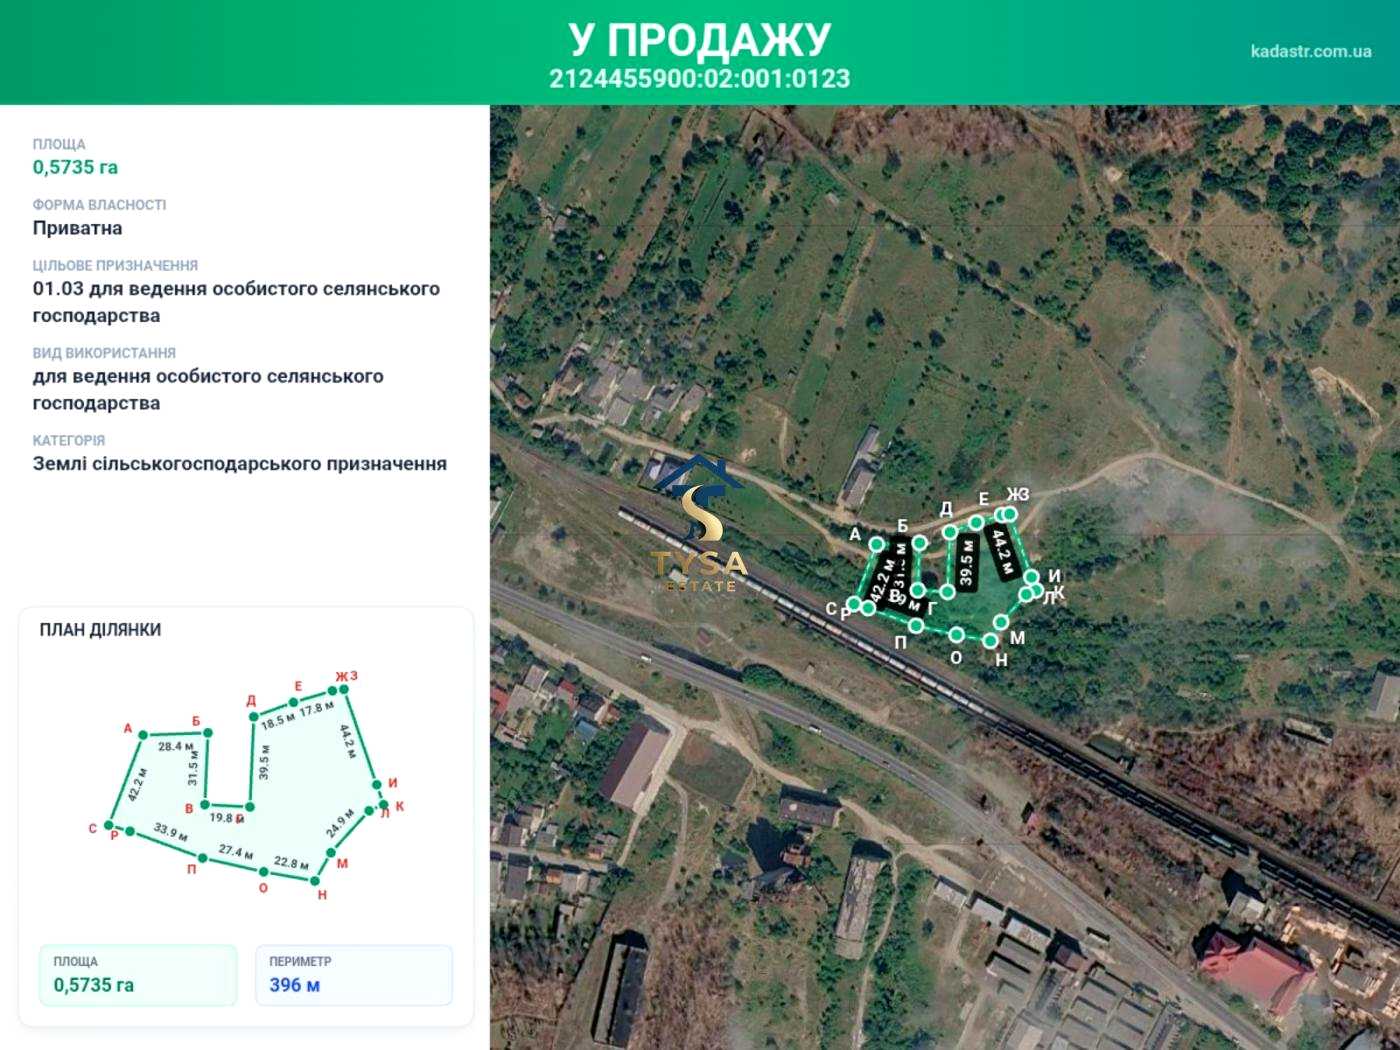Click vertex marker Д on the satellite map
Screen dimensions: 1400x1050
[x=950, y=532]
